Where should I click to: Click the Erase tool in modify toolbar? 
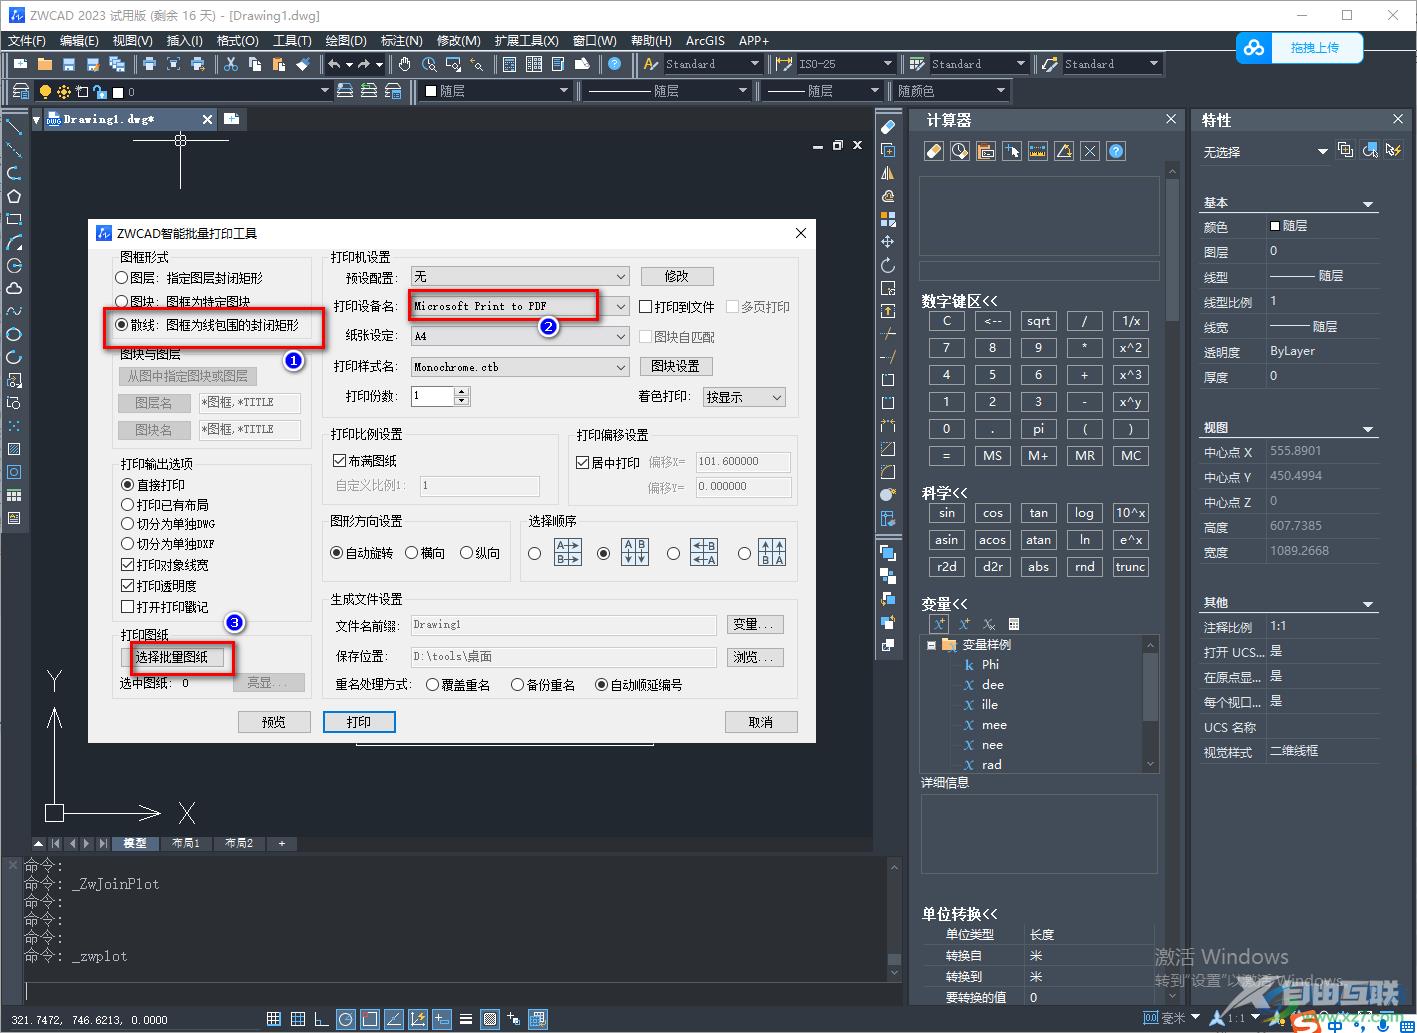(888, 127)
